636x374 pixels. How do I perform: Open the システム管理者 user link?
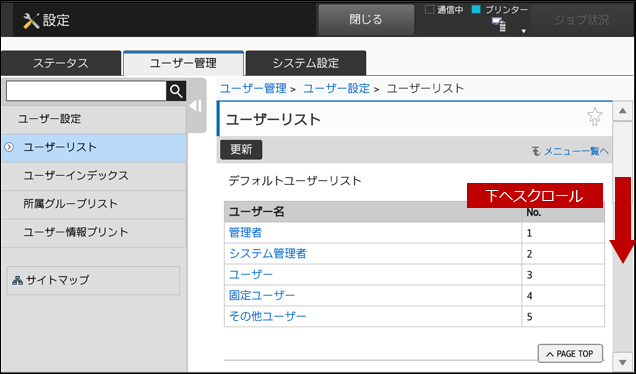(268, 254)
